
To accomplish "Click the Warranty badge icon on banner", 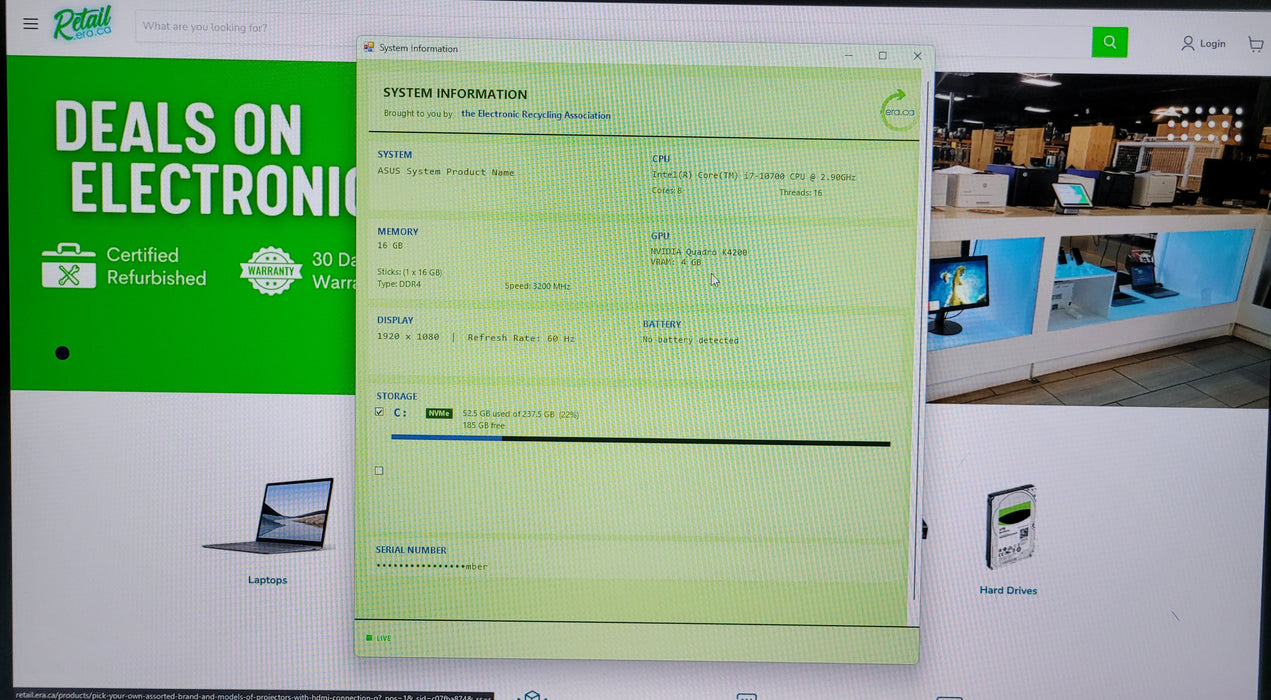I will pos(271,270).
